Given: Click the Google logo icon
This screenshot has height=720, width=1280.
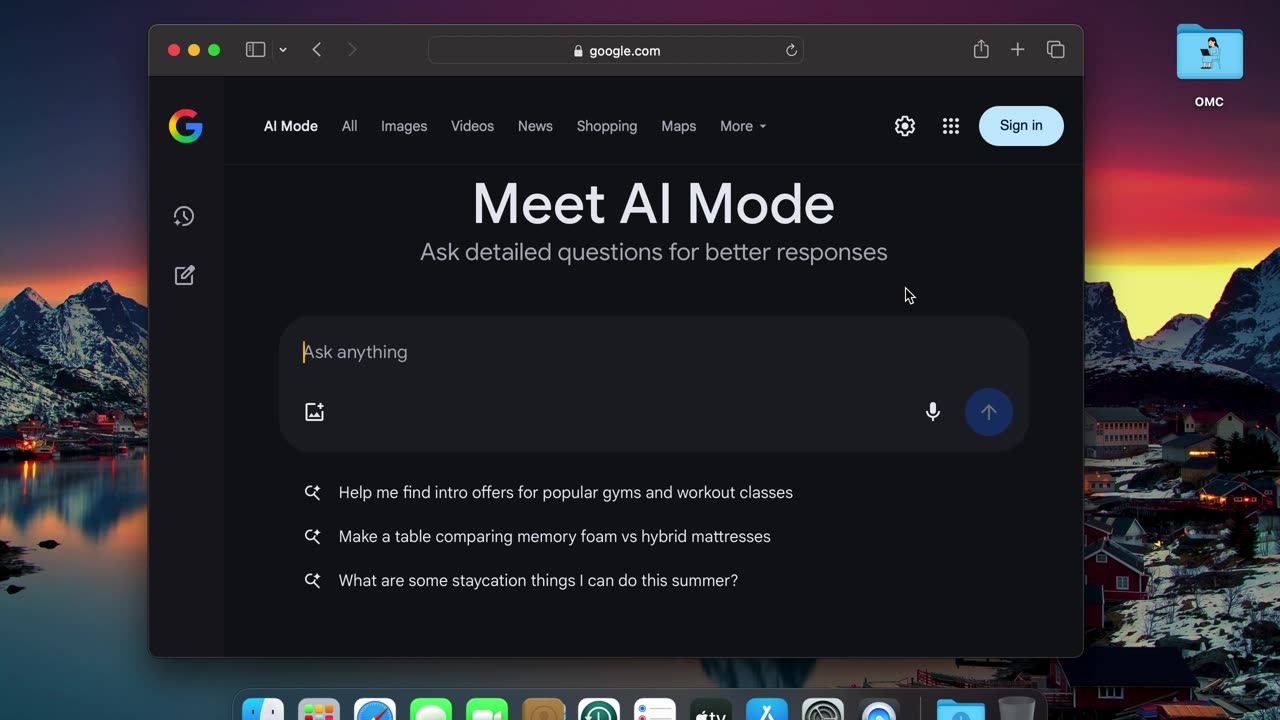Looking at the screenshot, I should coord(186,126).
